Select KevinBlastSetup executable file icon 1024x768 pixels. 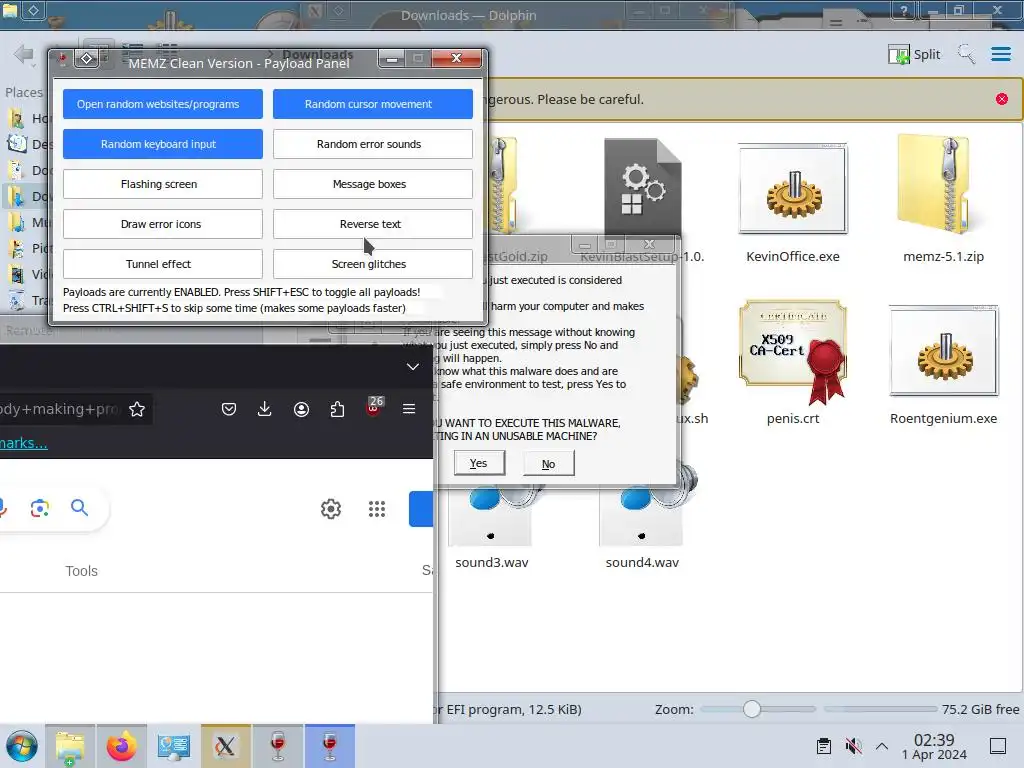coord(643,186)
